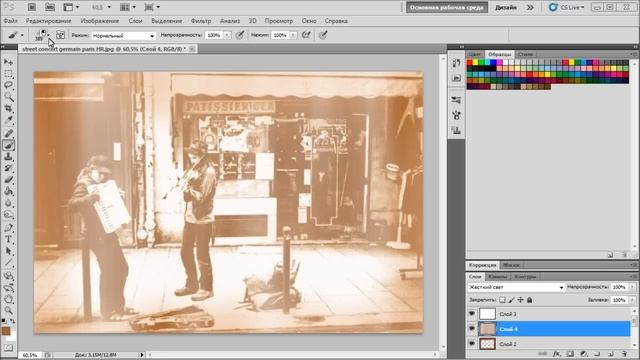Enable airbrush mode in options bar
The height and width of the screenshot is (360, 640).
coord(306,35)
